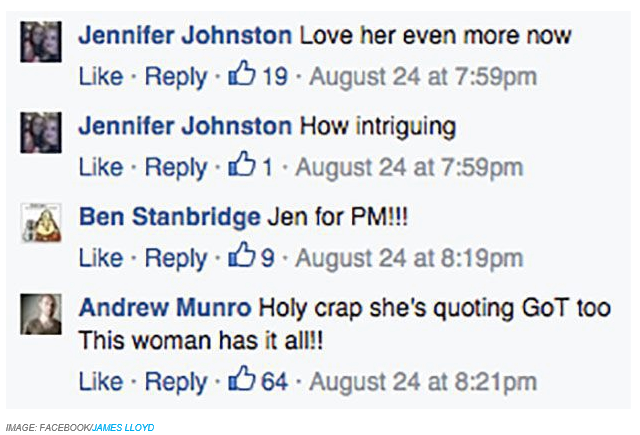Like Andrew Munro's GoT comment
The image size is (640, 435).
(x=101, y=381)
